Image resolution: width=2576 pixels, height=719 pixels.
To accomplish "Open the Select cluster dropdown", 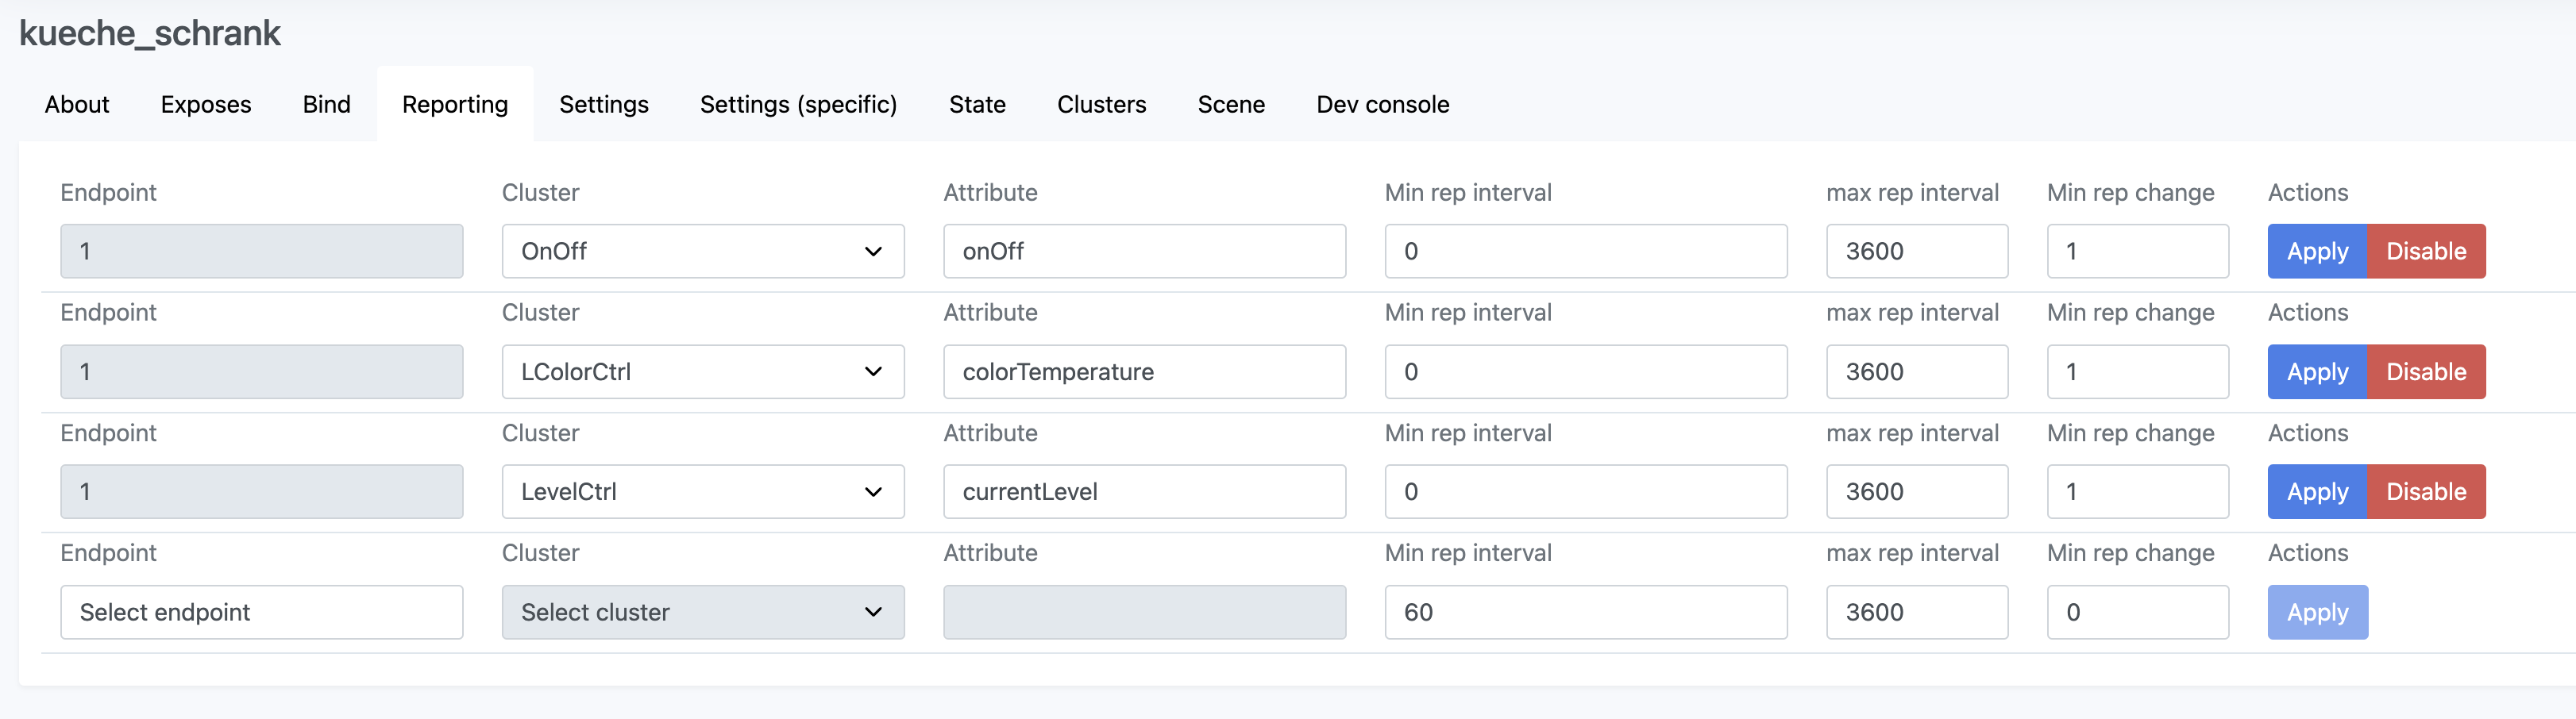I will [702, 612].
